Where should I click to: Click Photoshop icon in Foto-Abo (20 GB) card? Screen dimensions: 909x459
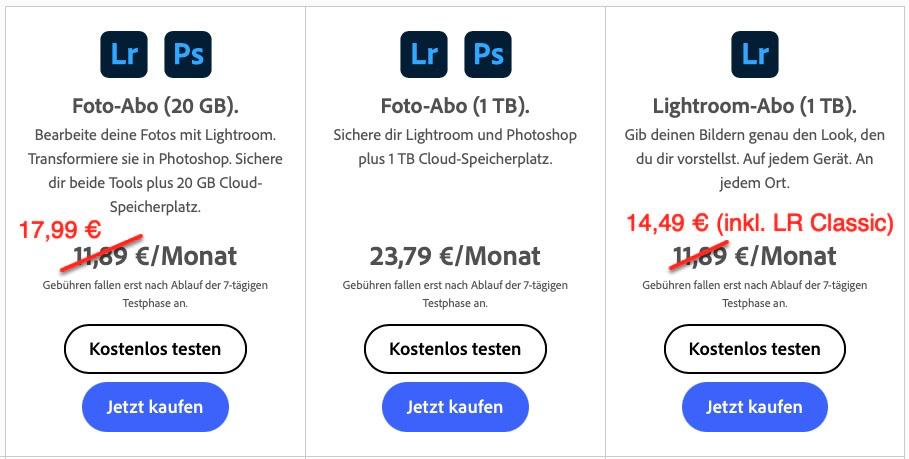coord(188,54)
